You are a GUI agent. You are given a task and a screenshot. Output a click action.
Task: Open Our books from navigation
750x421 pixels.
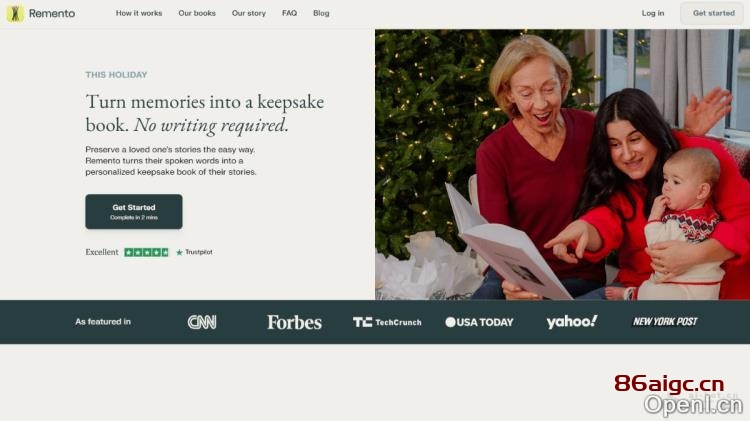point(197,13)
